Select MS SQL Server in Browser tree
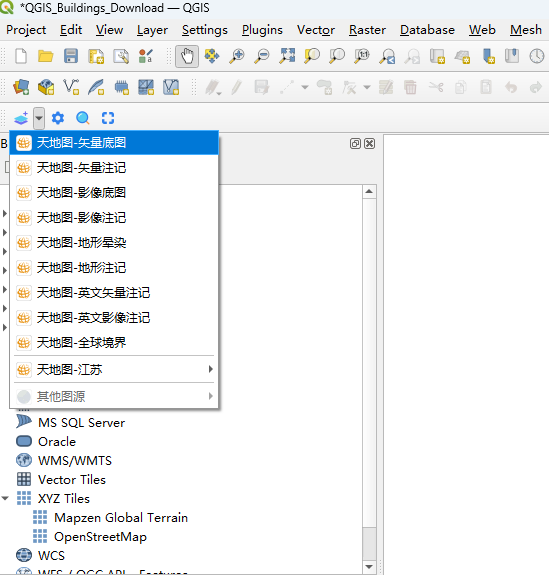The width and height of the screenshot is (549, 575). point(81,422)
